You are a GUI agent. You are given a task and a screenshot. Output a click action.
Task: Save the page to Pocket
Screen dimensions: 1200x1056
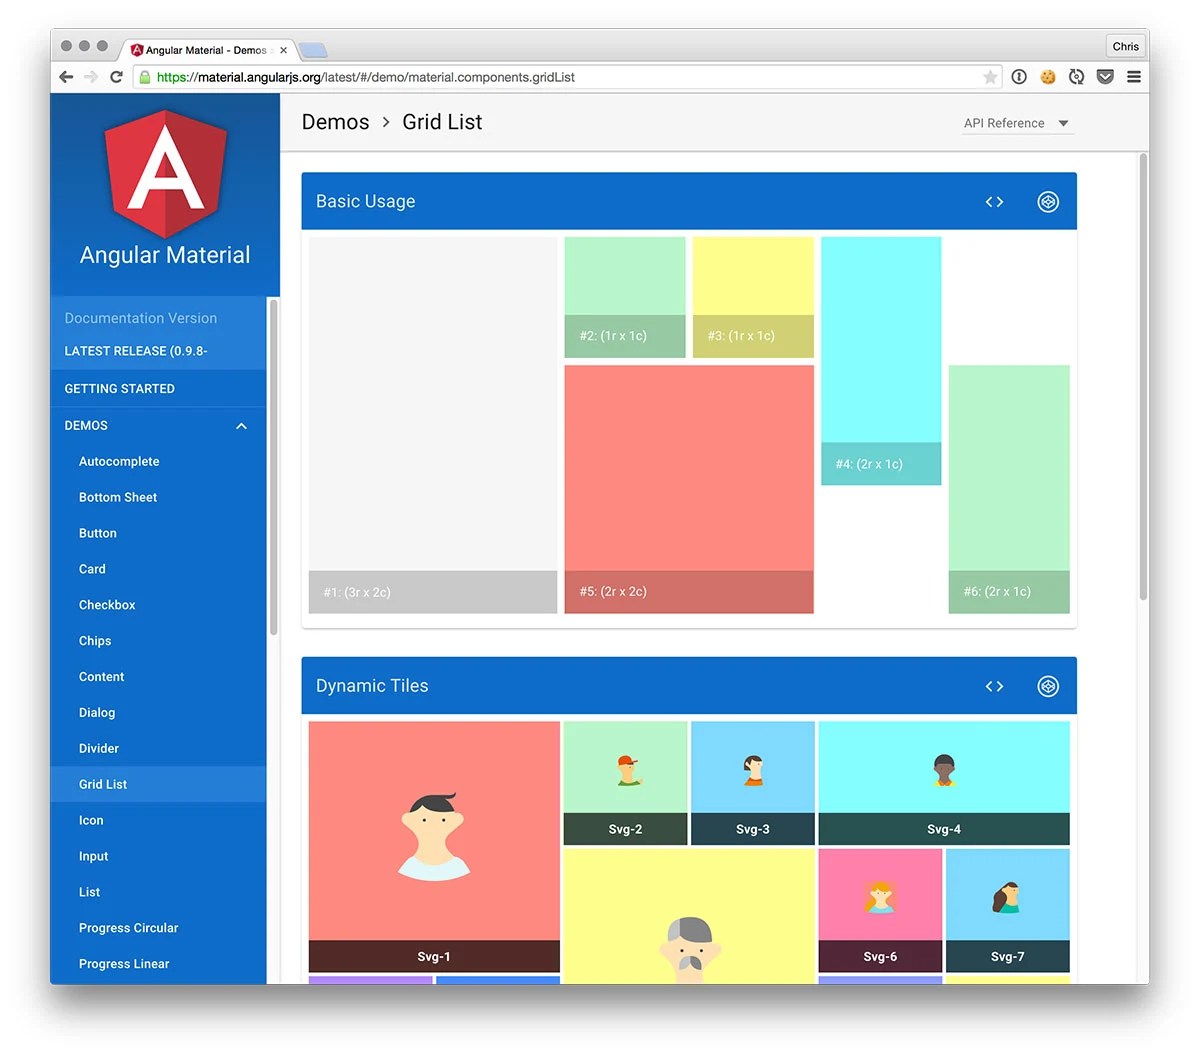click(x=1105, y=76)
